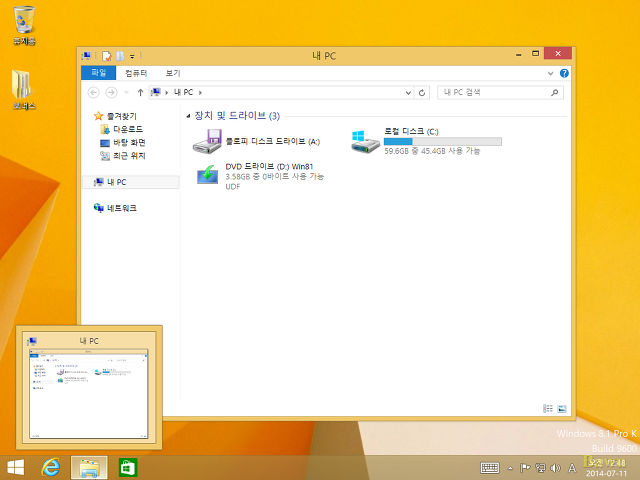This screenshot has height=480, width=640.
Task: Open the 컴퓨터 ribbon tab
Action: (136, 73)
